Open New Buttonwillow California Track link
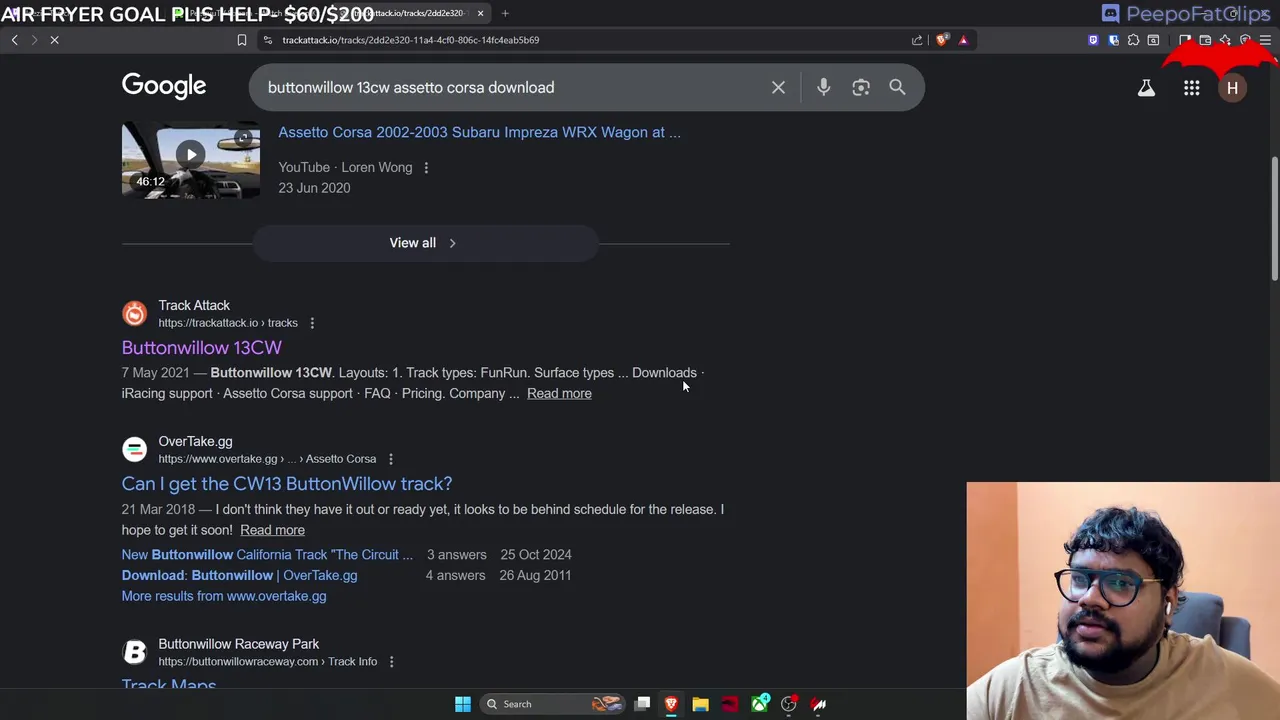 coord(267,554)
